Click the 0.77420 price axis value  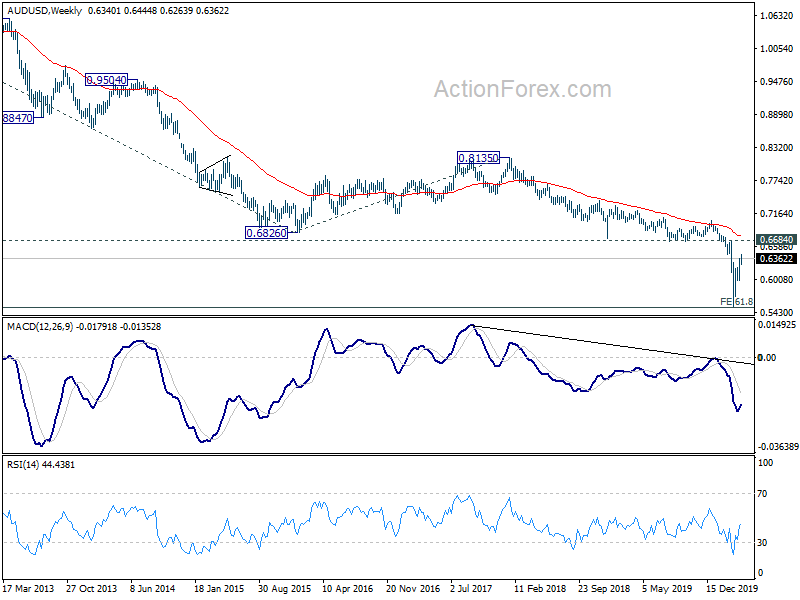tap(777, 181)
